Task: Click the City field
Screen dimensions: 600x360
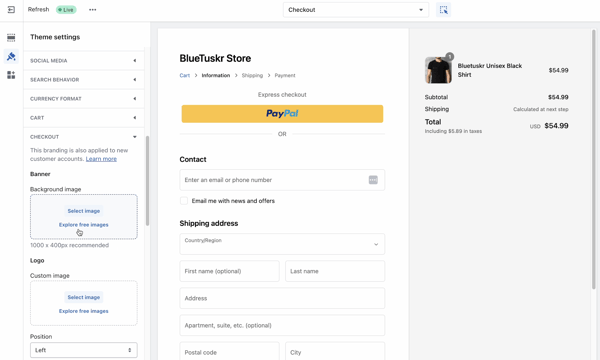Action: (x=335, y=351)
